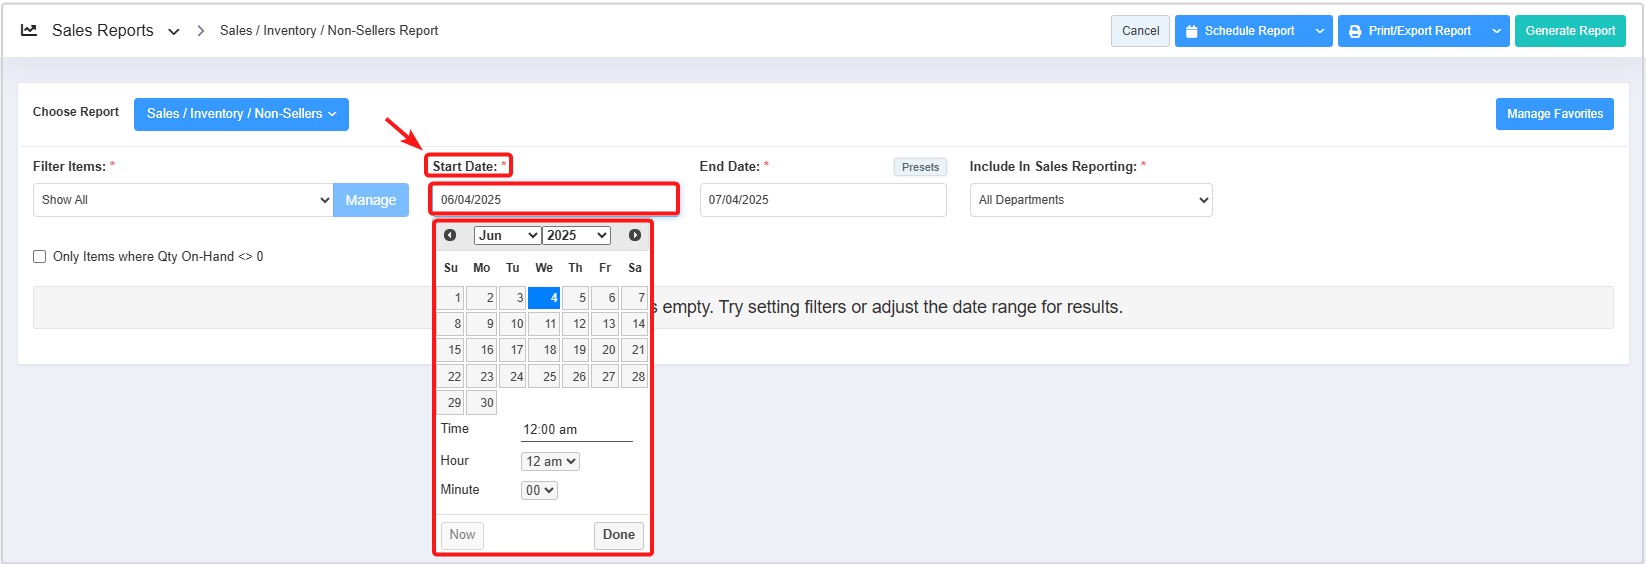The width and height of the screenshot is (1646, 564).
Task: Open the All Departments dropdown
Action: pyautogui.click(x=1090, y=200)
